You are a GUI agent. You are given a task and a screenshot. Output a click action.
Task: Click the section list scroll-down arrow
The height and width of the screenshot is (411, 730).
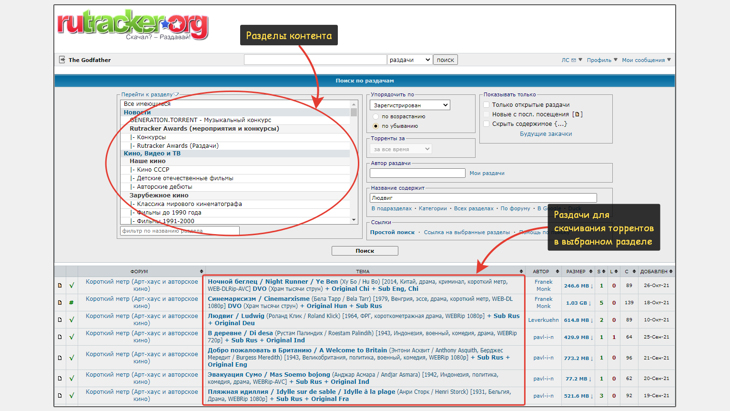(354, 220)
